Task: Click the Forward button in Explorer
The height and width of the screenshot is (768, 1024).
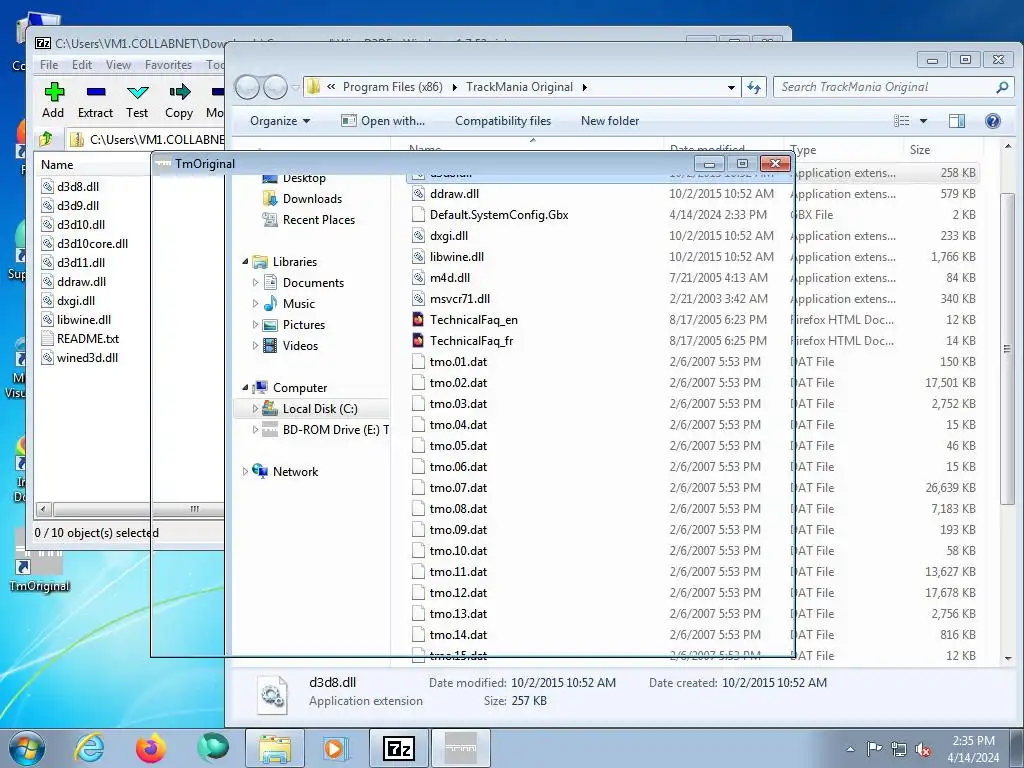Action: pyautogui.click(x=275, y=88)
